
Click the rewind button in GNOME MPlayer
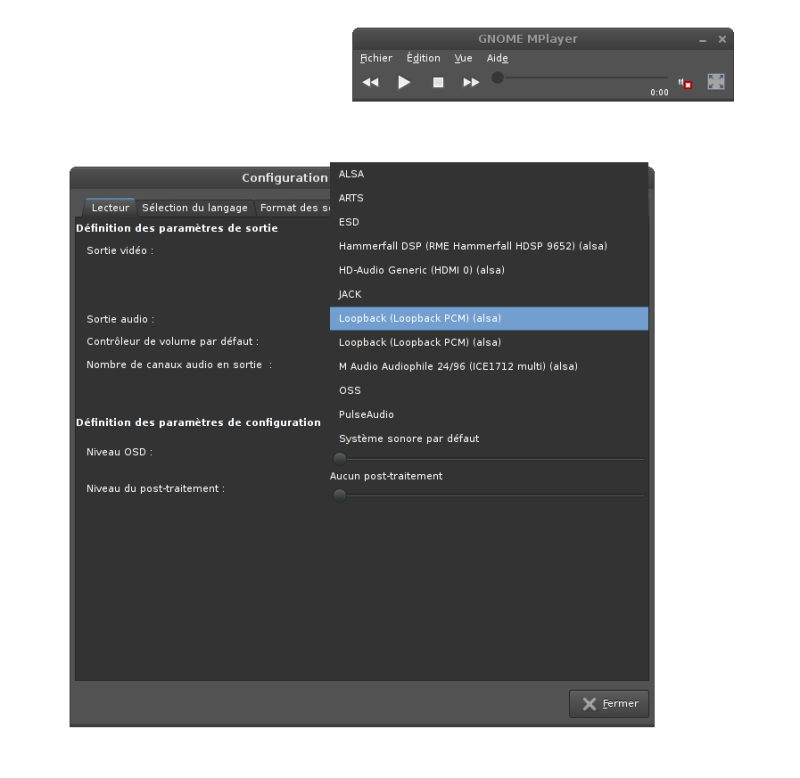point(370,82)
